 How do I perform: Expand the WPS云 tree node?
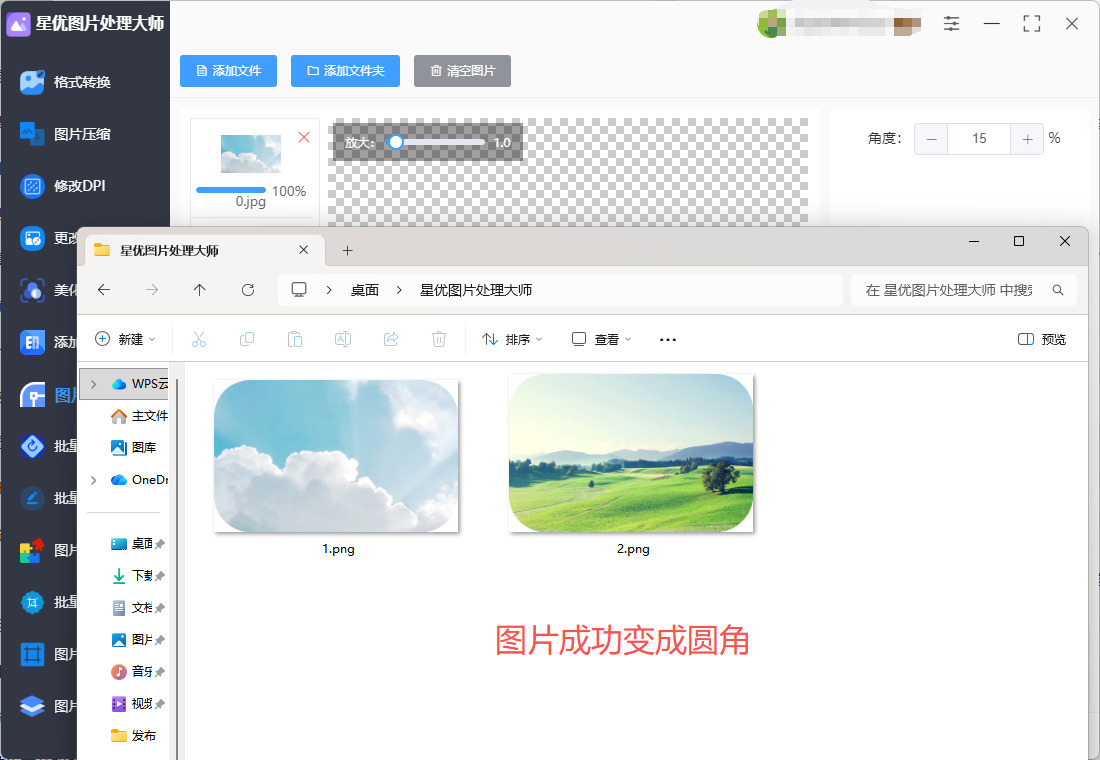click(93, 384)
